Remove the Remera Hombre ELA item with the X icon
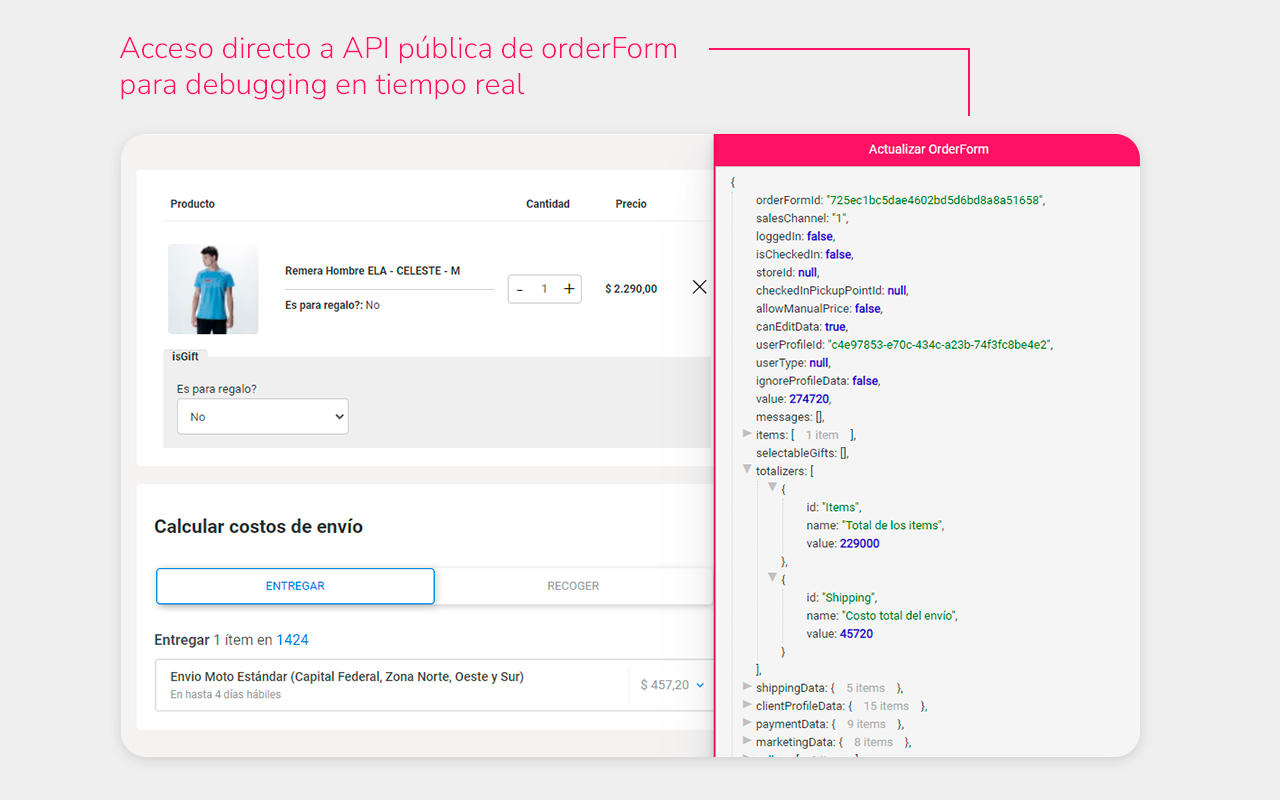Viewport: 1280px width, 800px height. click(699, 287)
